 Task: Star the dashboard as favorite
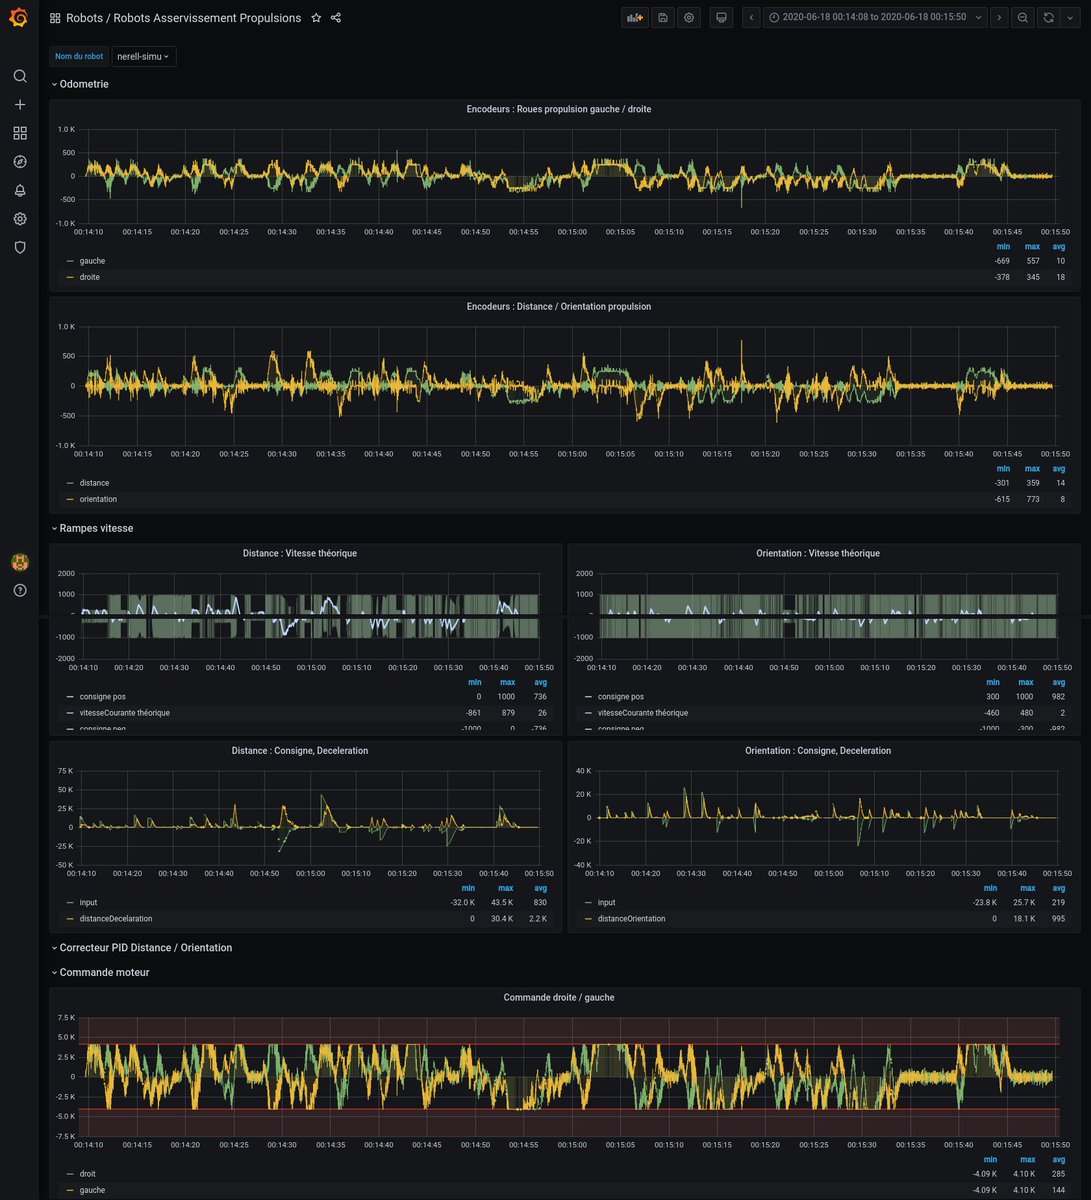click(316, 18)
